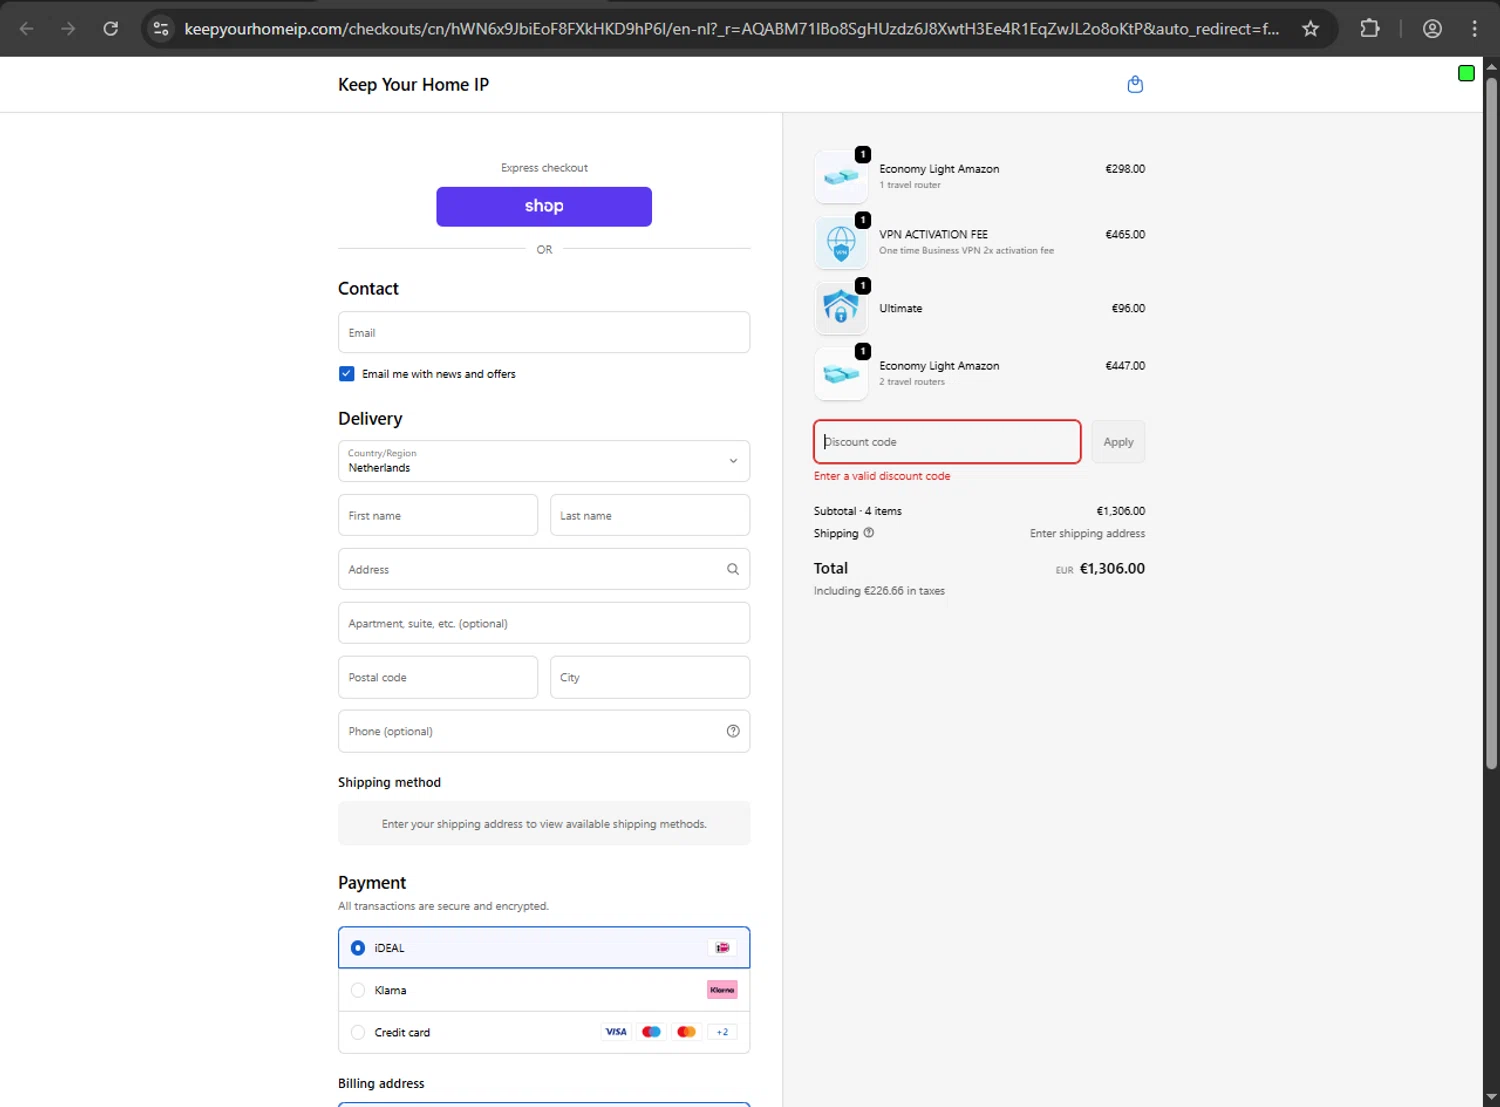
Task: Click the Klarna payment logo
Action: [x=722, y=990]
